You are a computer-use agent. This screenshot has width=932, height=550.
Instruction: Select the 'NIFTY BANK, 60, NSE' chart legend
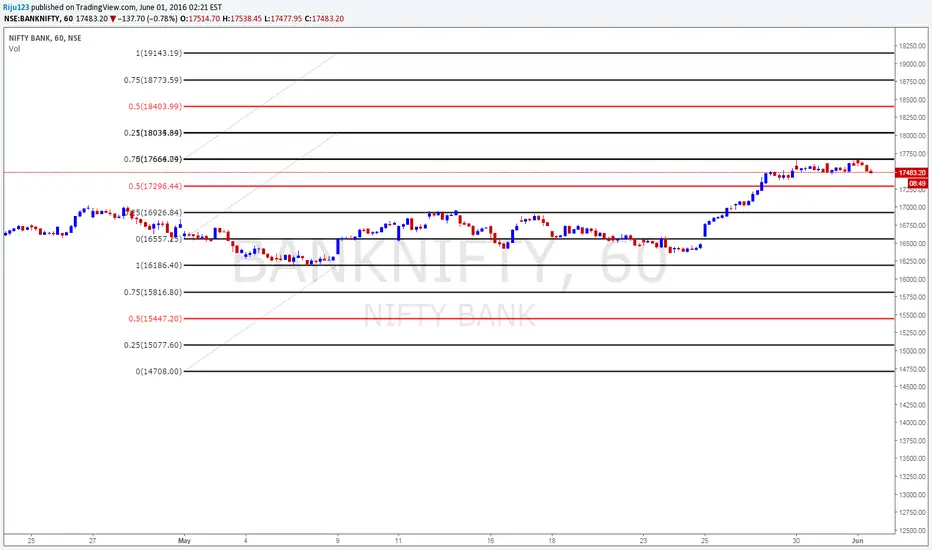click(x=45, y=38)
